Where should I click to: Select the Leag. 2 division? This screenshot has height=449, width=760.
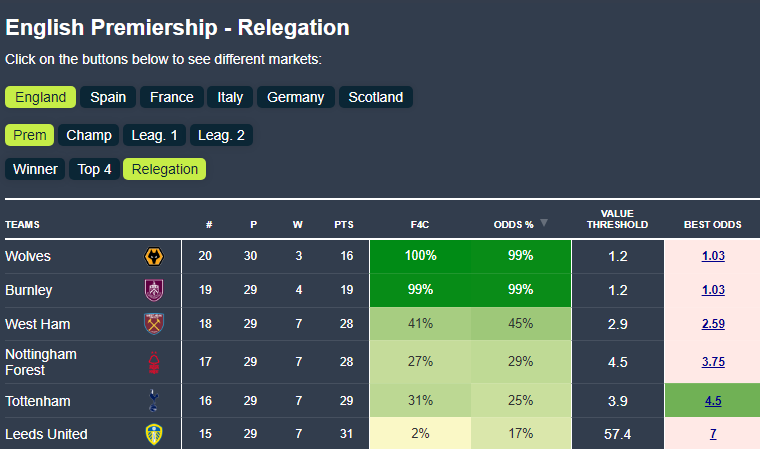[x=222, y=135]
